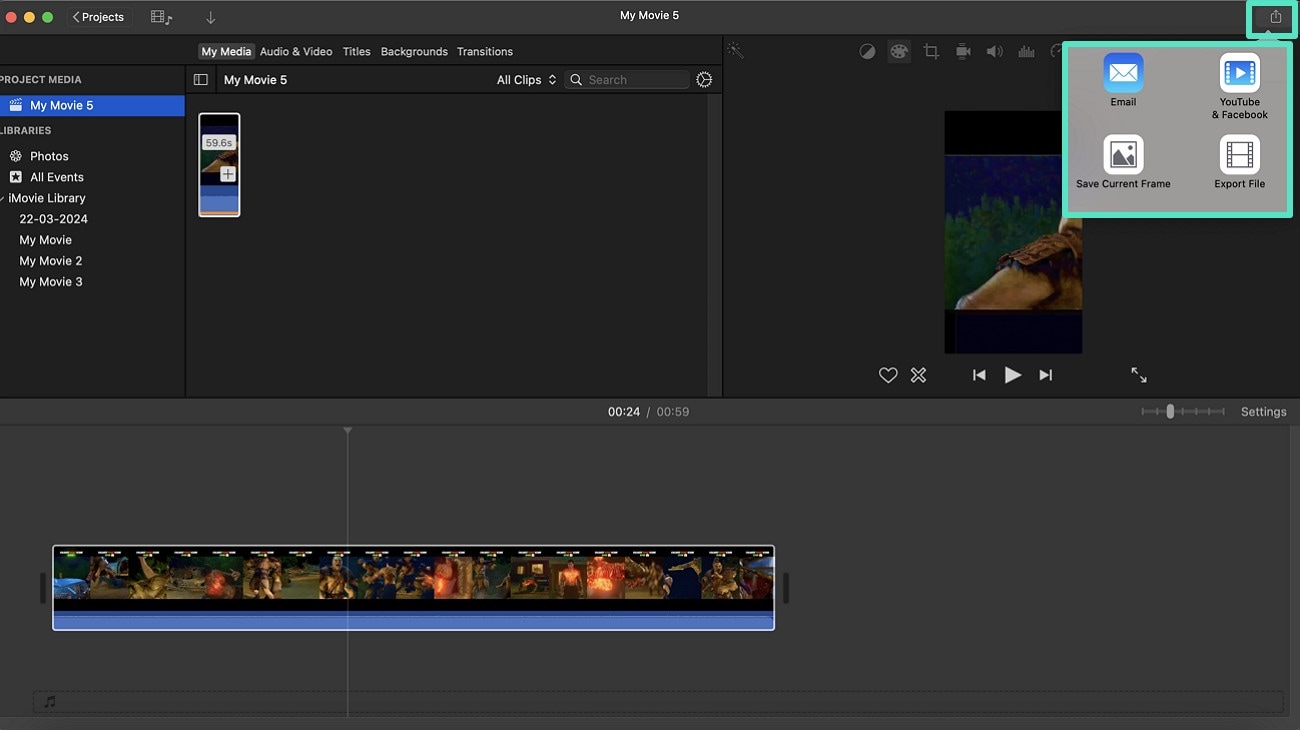
Task: Skip to next clip
Action: pyautogui.click(x=1045, y=375)
